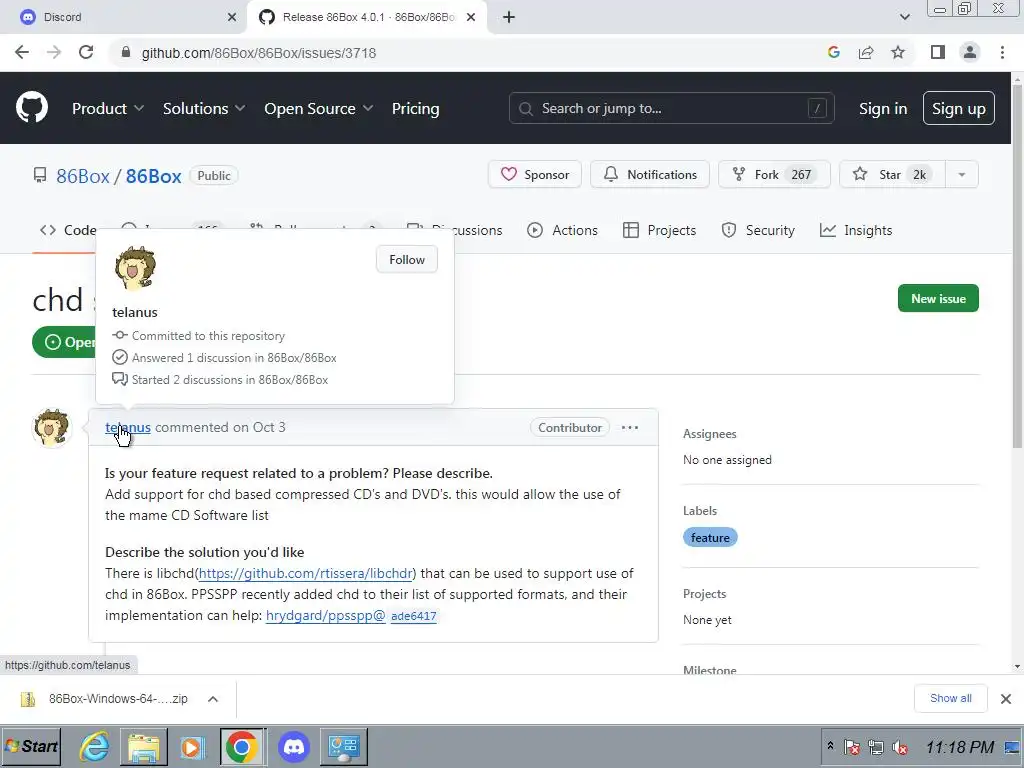The width and height of the screenshot is (1024, 768).
Task: Click the green New issue button
Action: point(938,298)
